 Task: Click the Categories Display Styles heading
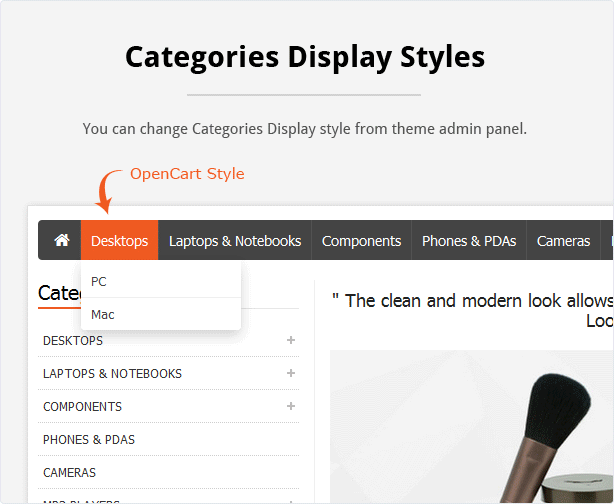[x=305, y=57]
